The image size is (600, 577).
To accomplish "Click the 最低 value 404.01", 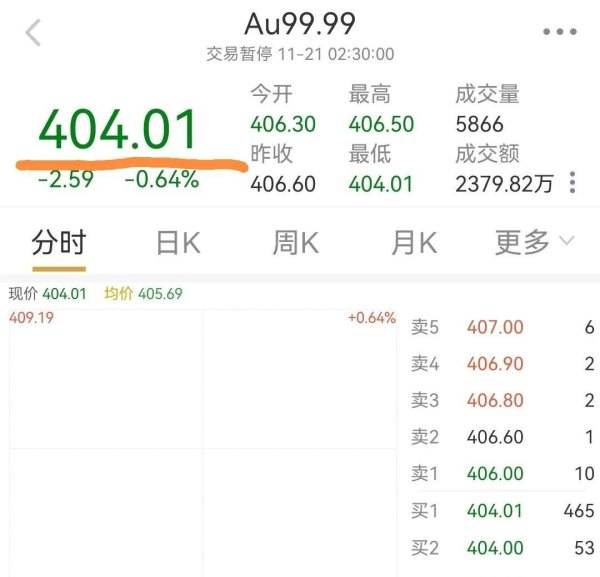I will point(381,184).
